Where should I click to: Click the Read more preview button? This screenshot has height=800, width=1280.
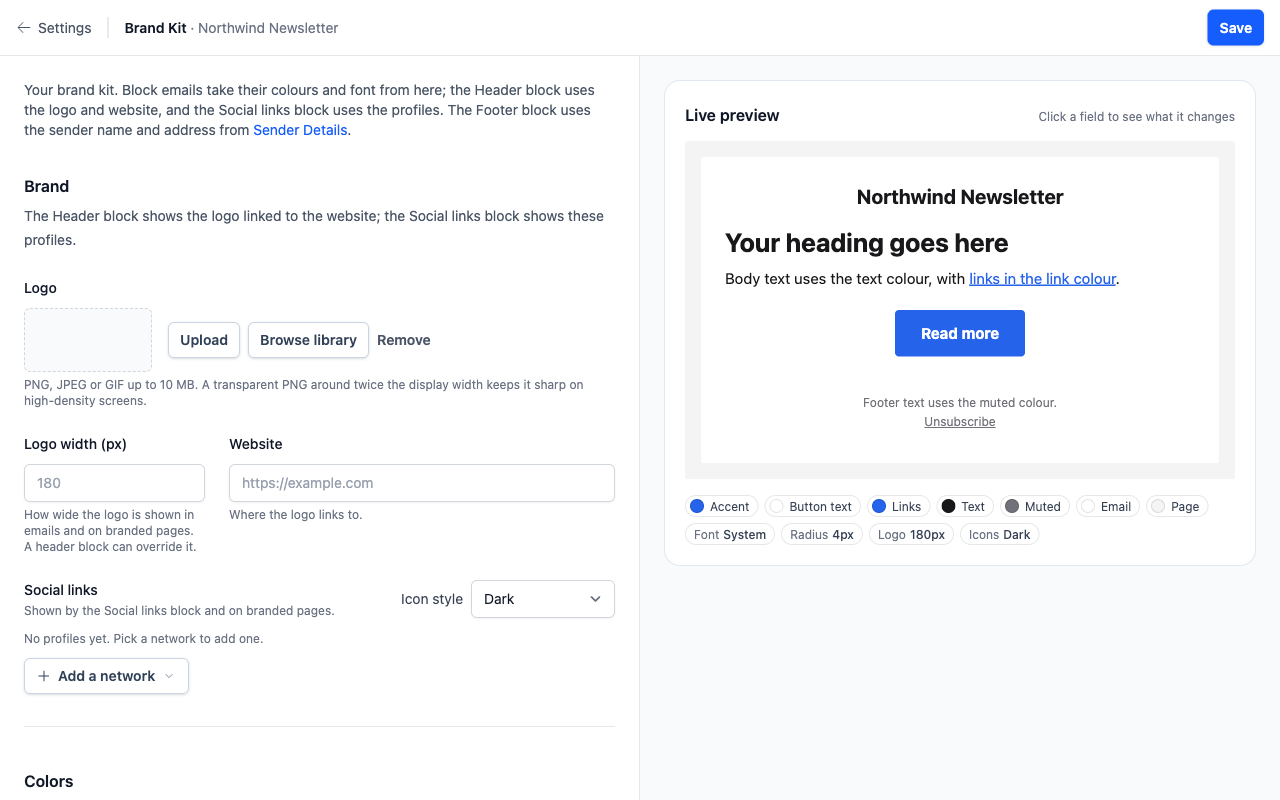(960, 333)
